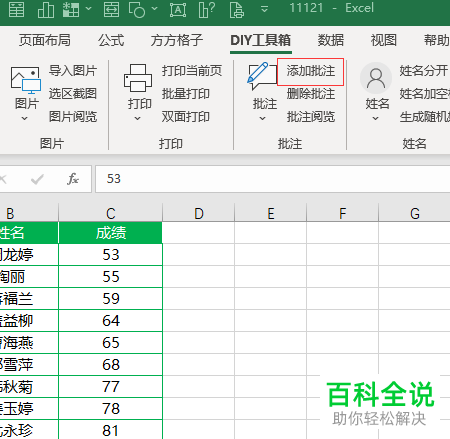Click the 图片 picture icon
Image resolution: width=450 pixels, height=439 pixels.
click(26, 80)
